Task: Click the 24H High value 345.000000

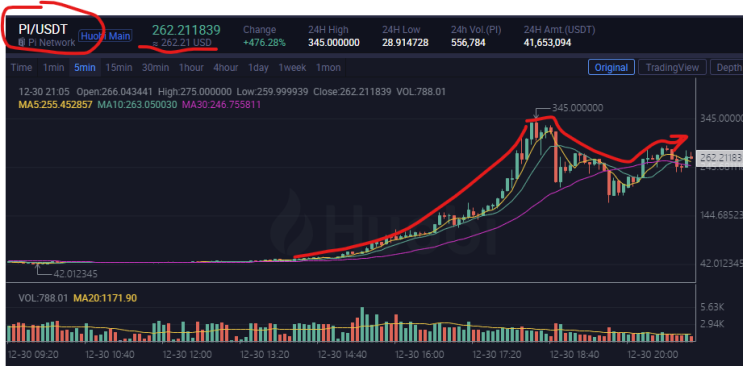Action: 334,43
